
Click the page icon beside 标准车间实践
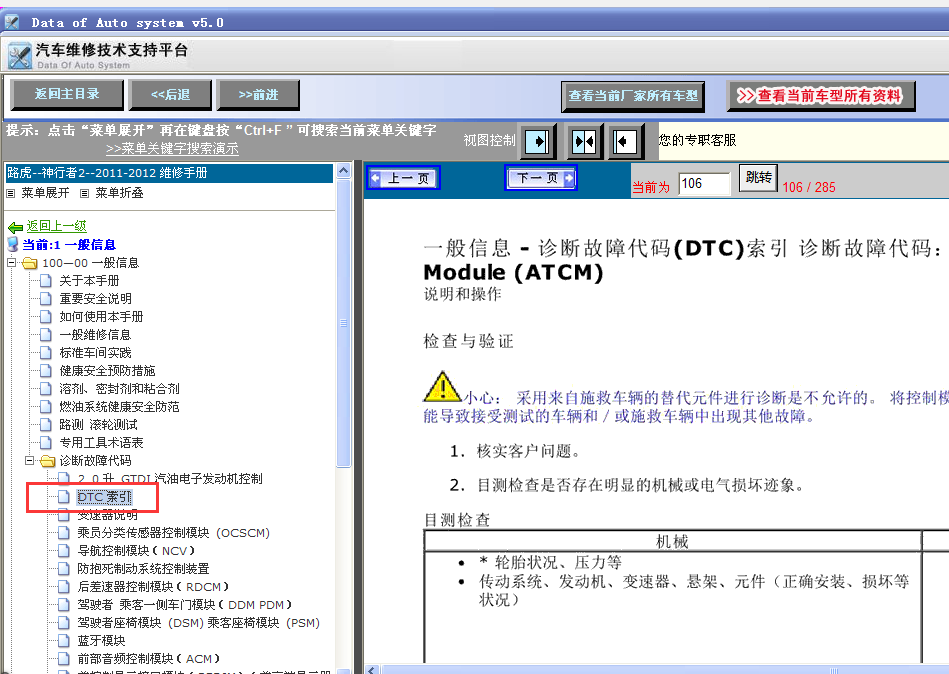click(45, 352)
